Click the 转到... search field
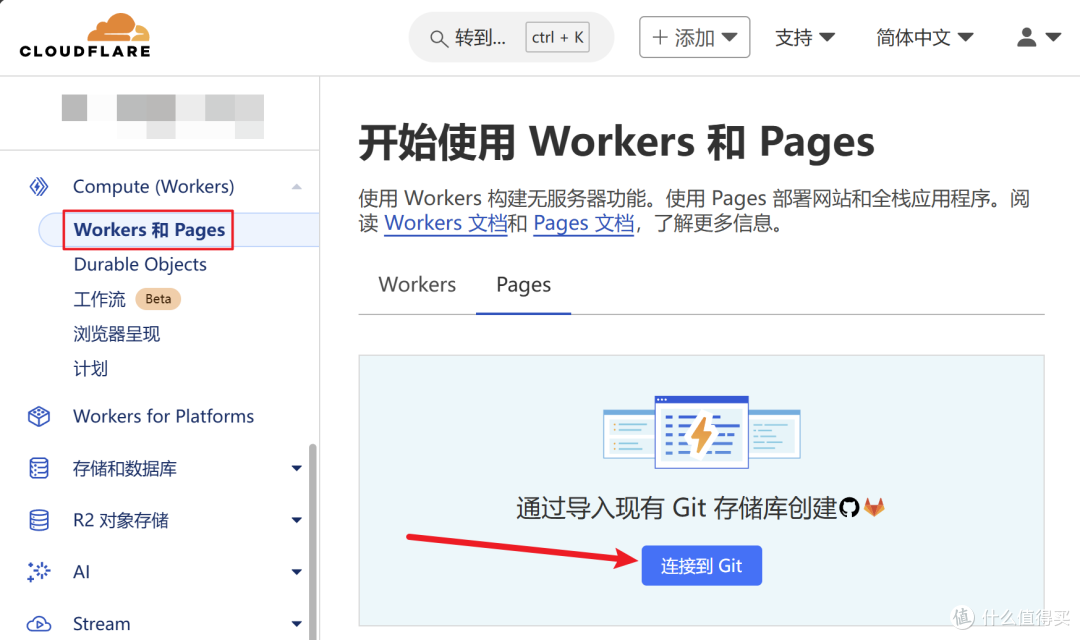This screenshot has height=640, width=1080. point(511,37)
